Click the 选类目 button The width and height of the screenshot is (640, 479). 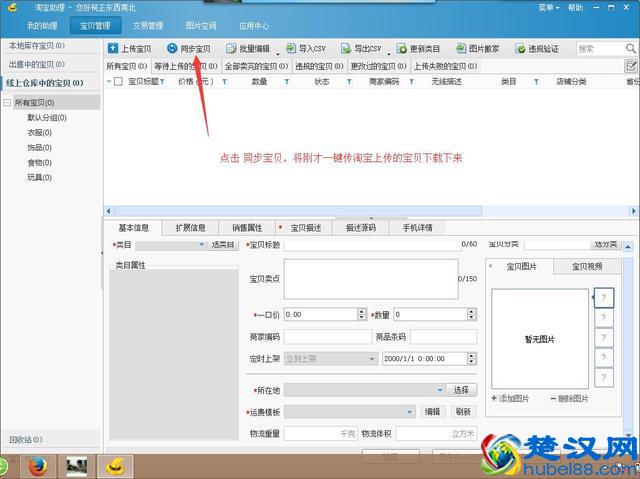[x=222, y=245]
